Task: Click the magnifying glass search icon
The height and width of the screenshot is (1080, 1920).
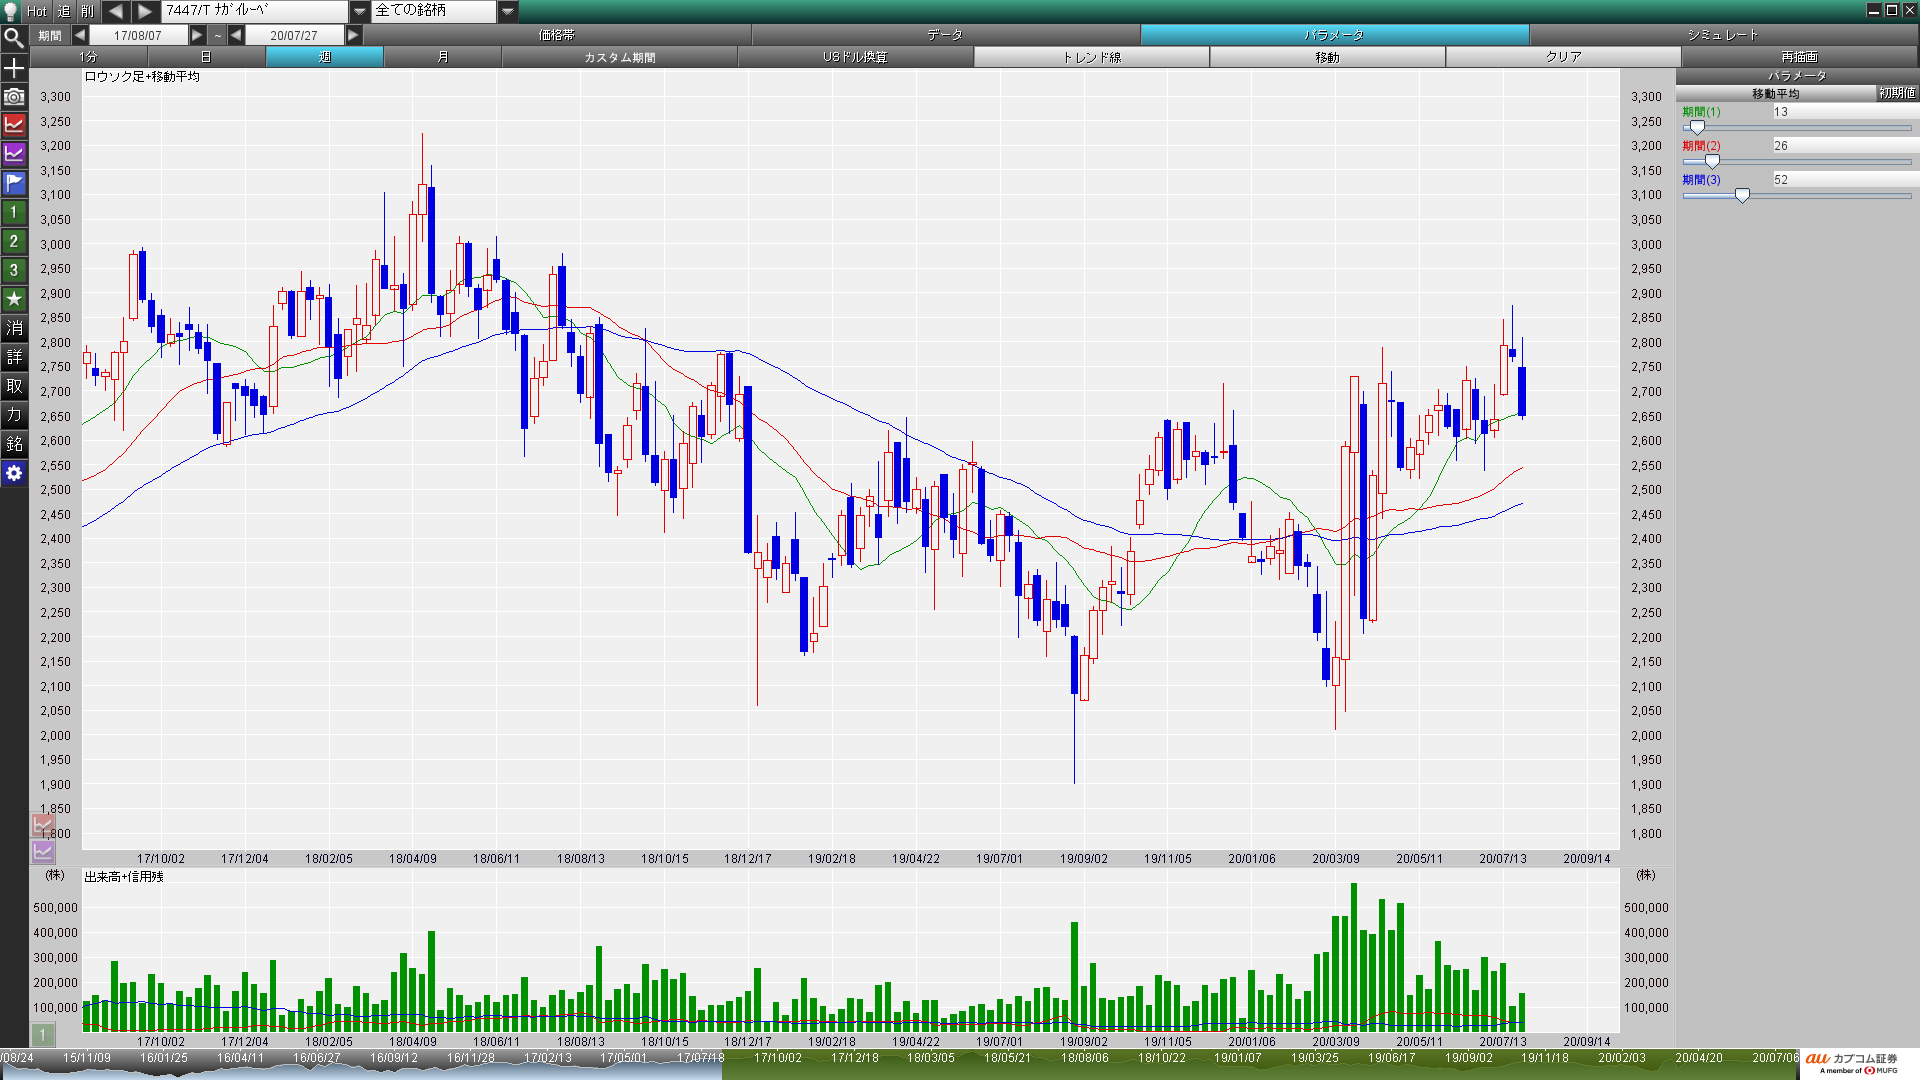Action: (14, 39)
